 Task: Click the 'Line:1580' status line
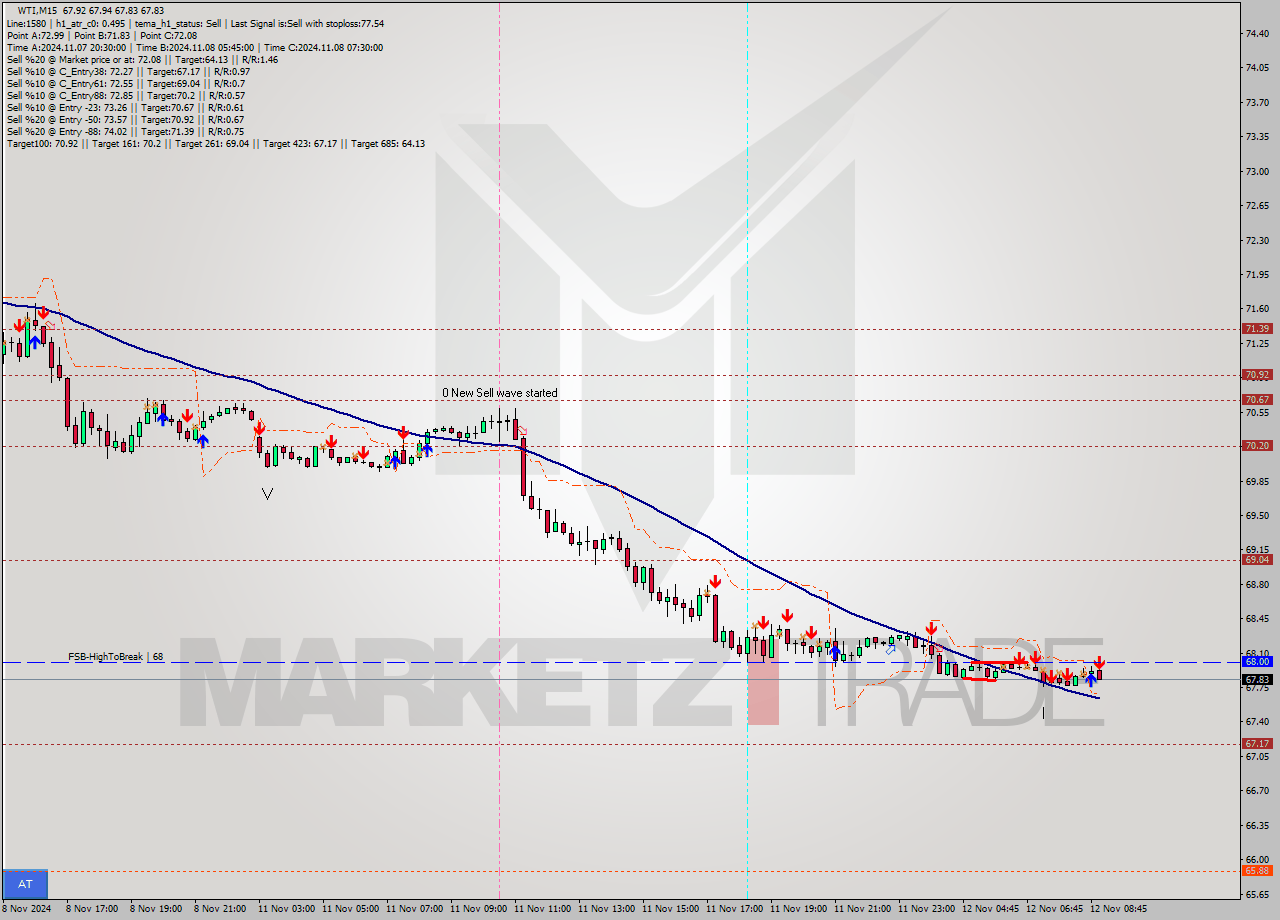(195, 23)
